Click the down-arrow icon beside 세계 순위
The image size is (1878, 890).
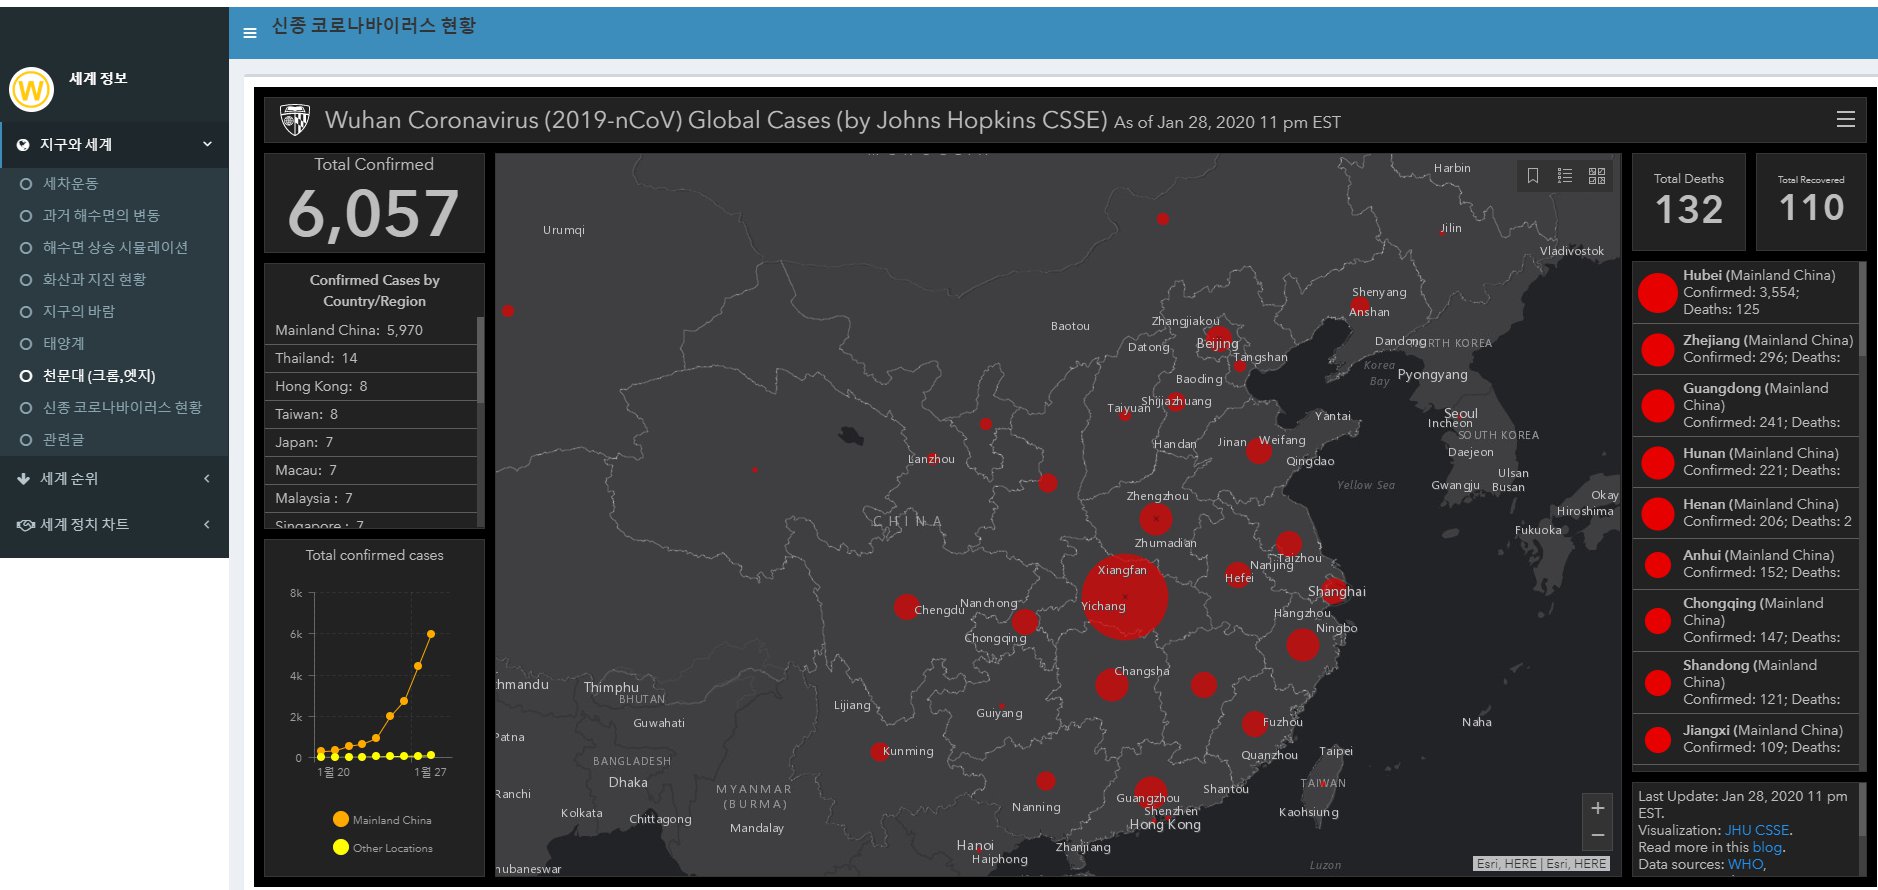[23, 479]
